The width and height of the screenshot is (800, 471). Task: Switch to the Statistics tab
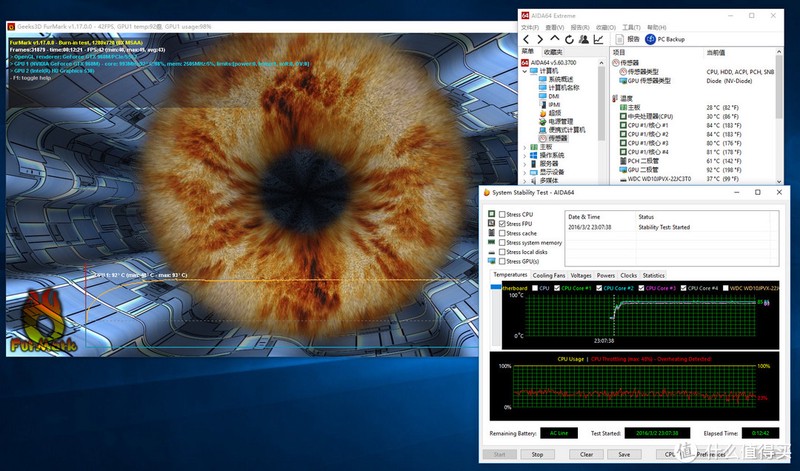pos(654,275)
